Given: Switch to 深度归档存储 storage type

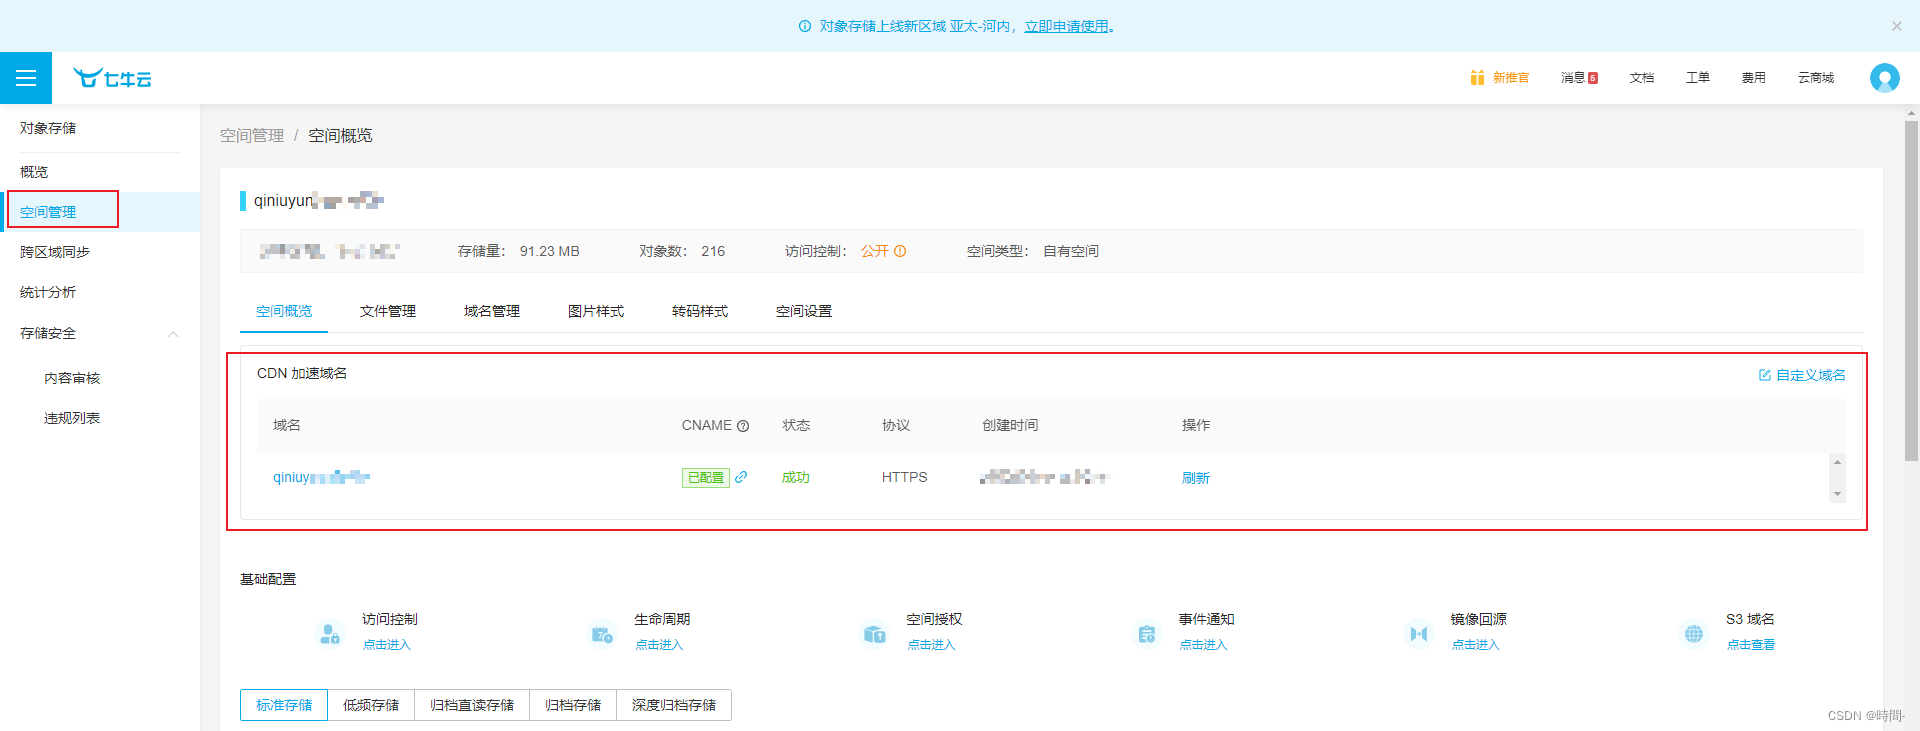Looking at the screenshot, I should pyautogui.click(x=674, y=705).
